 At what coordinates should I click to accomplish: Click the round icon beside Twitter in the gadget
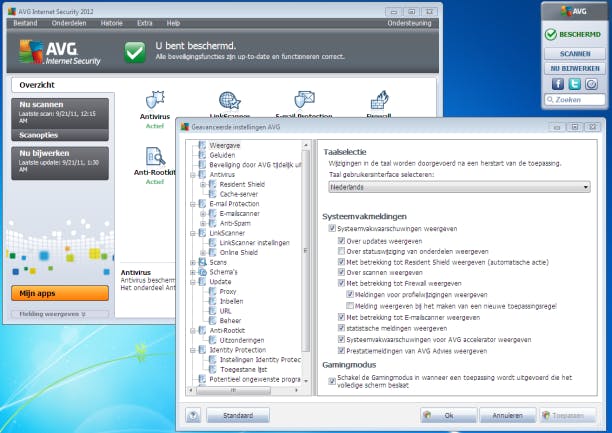point(591,84)
